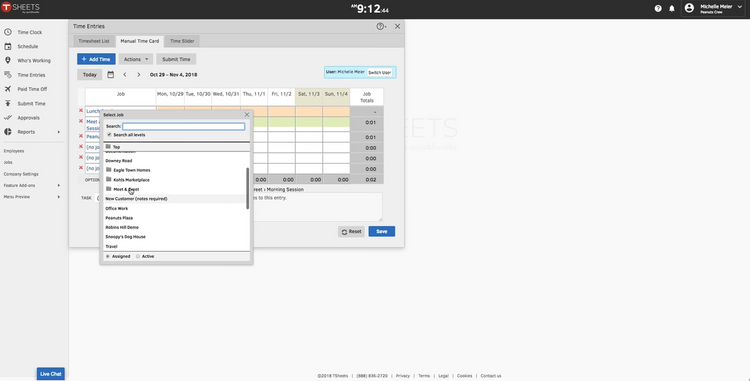Delete the Lunch row with red X
Image resolution: width=750 pixels, height=381 pixels.
pos(81,111)
